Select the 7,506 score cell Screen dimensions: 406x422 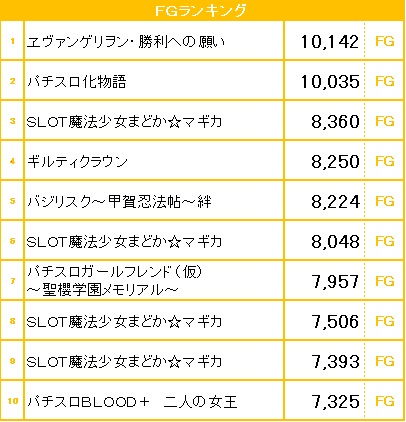tap(335, 322)
